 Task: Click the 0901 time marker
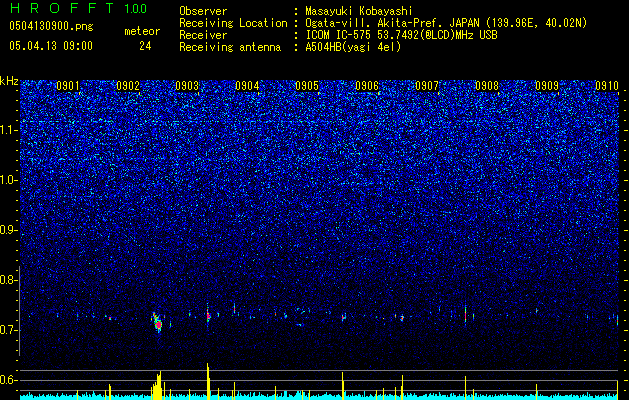[67, 86]
